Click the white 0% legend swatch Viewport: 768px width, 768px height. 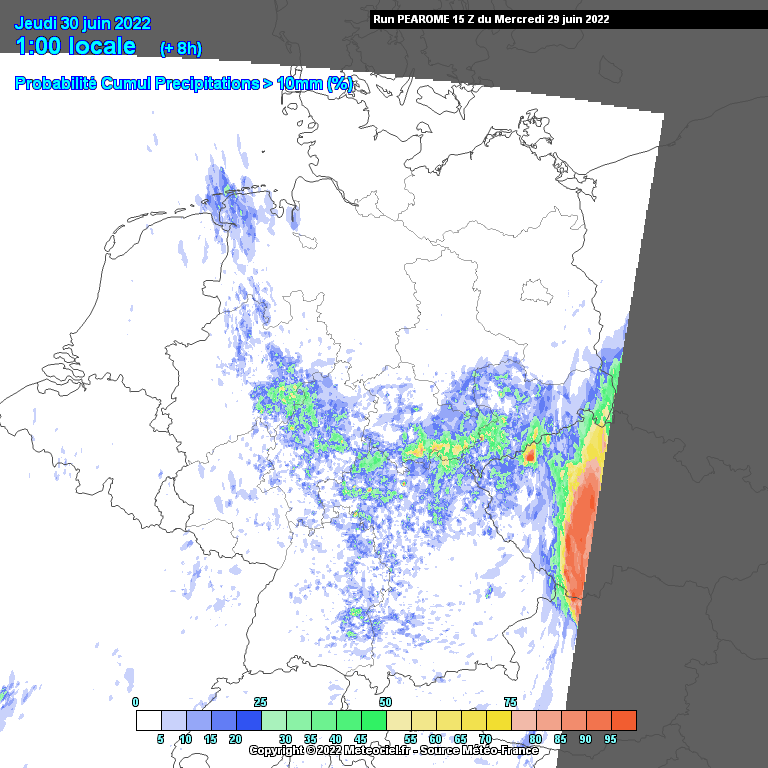tap(148, 720)
